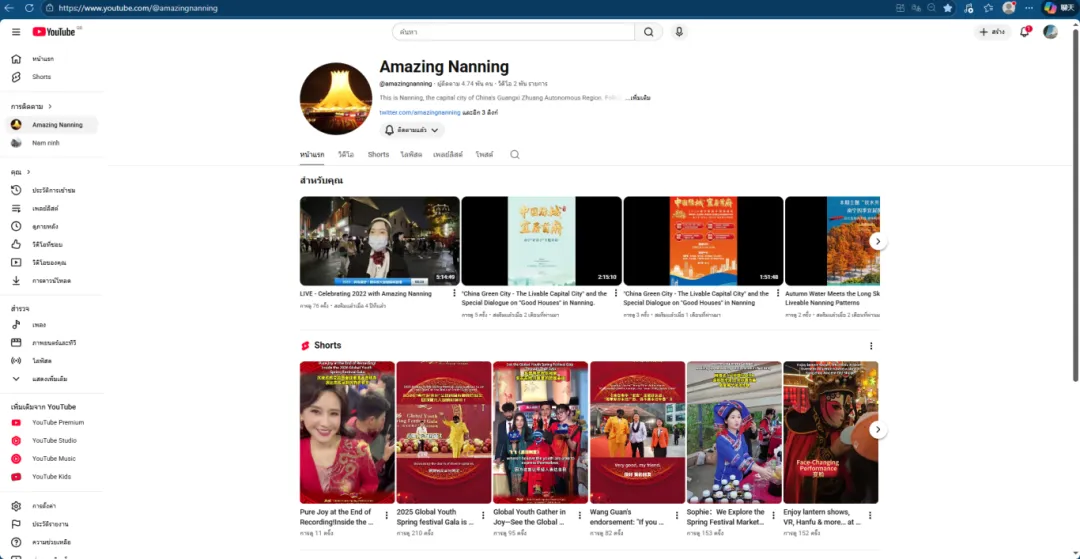This screenshot has height=559, width=1080.
Task: Open Settings gear in sidebar
Action: pyautogui.click(x=53, y=506)
